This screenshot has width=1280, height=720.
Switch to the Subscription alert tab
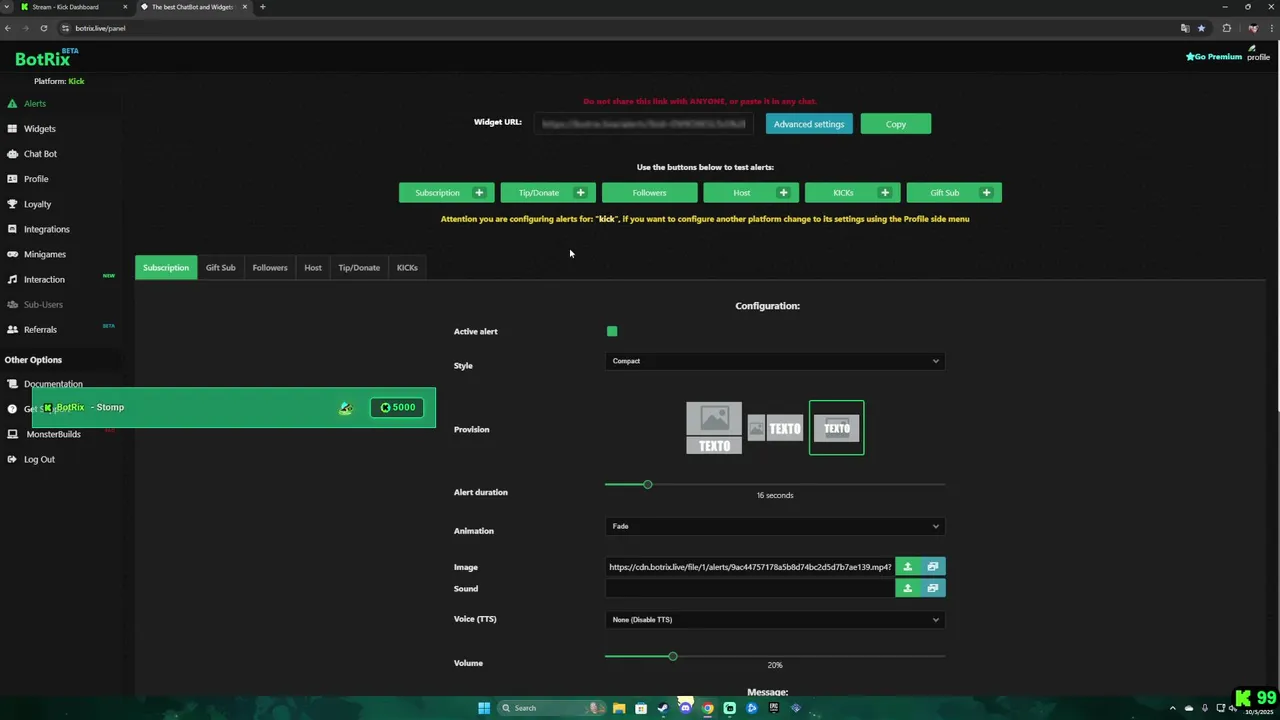166,267
